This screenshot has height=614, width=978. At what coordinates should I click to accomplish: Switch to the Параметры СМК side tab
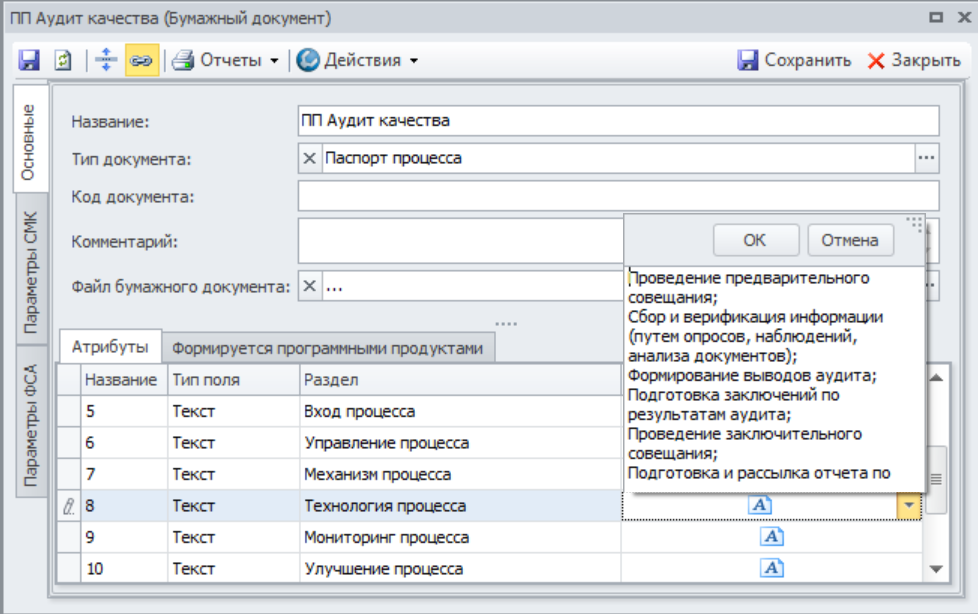pyautogui.click(x=31, y=272)
